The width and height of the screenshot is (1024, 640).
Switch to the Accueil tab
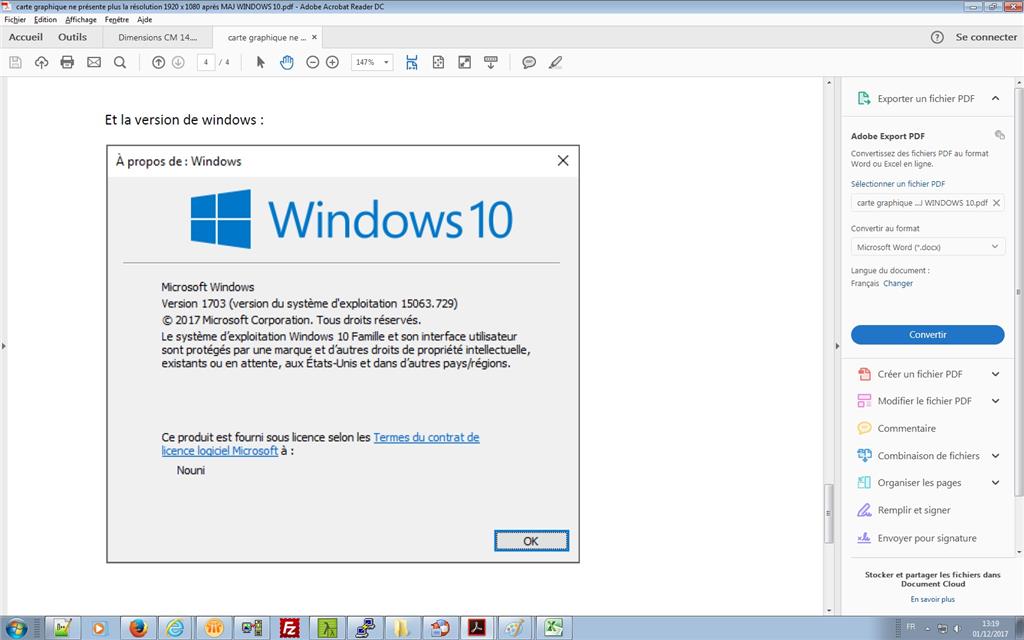pos(26,37)
